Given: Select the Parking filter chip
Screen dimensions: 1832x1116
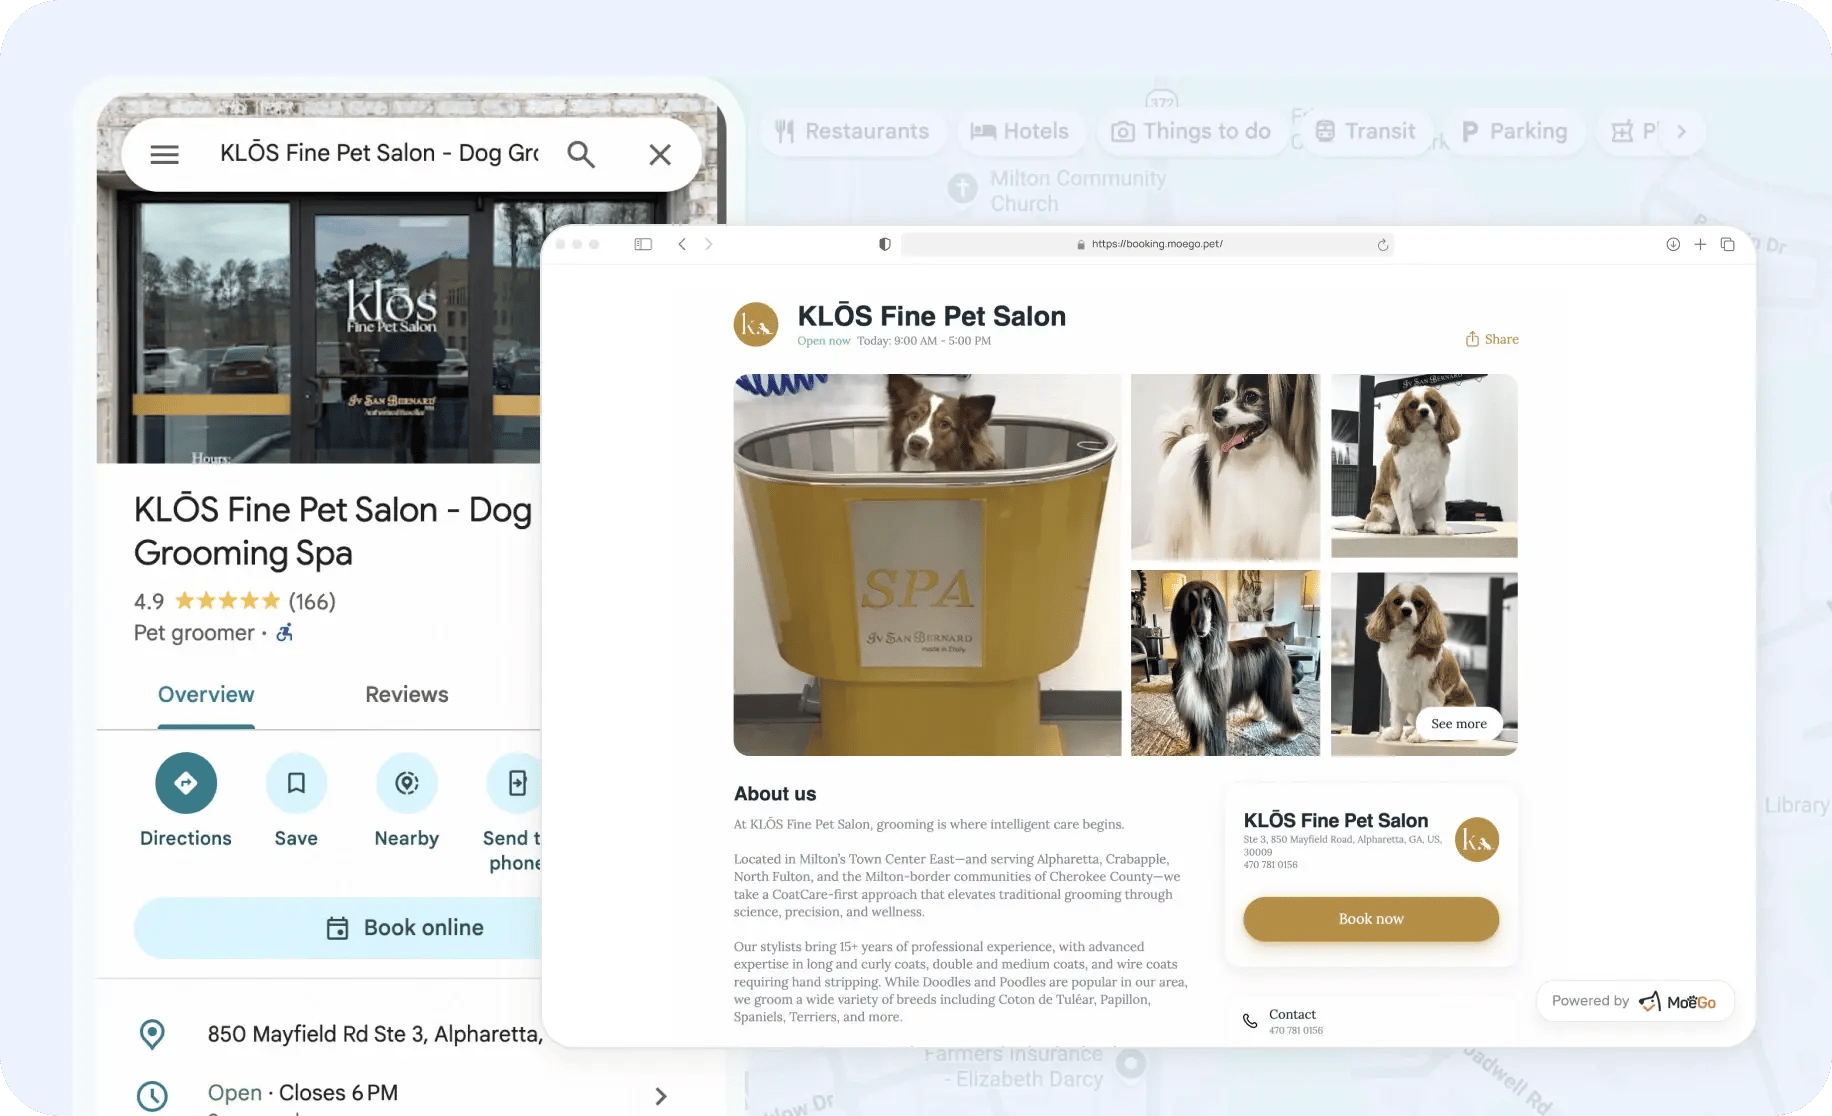Looking at the screenshot, I should click(1515, 131).
